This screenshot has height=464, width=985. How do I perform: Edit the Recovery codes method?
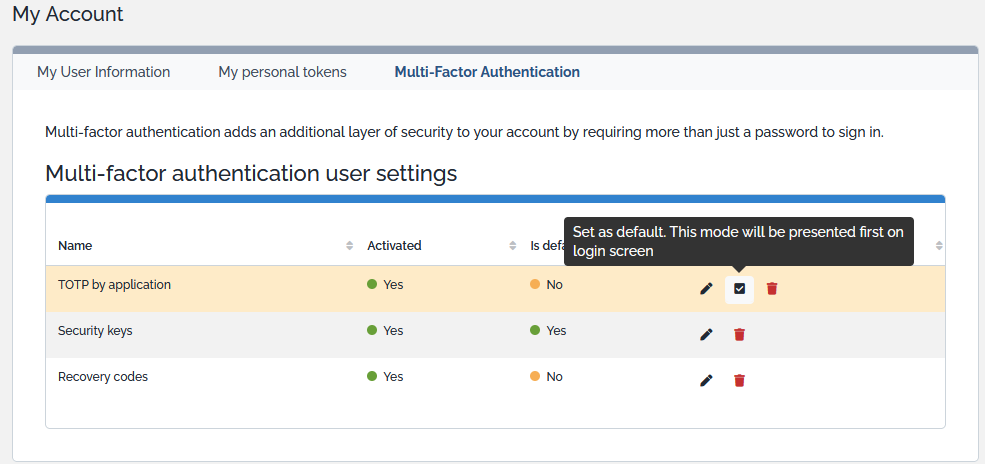point(706,380)
